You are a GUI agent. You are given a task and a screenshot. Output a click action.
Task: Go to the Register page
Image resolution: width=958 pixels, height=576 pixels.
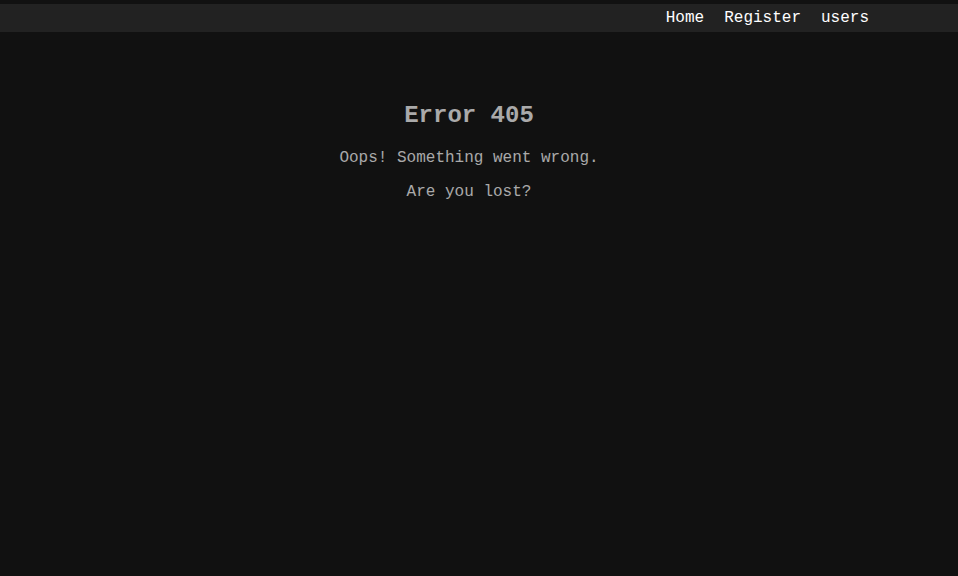pos(762,17)
